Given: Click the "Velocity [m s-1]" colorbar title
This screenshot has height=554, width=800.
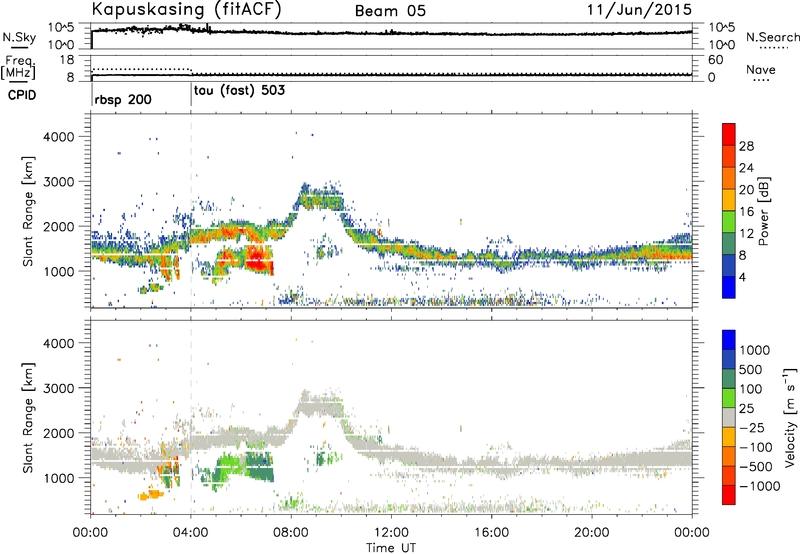Looking at the screenshot, I should click(x=790, y=417).
